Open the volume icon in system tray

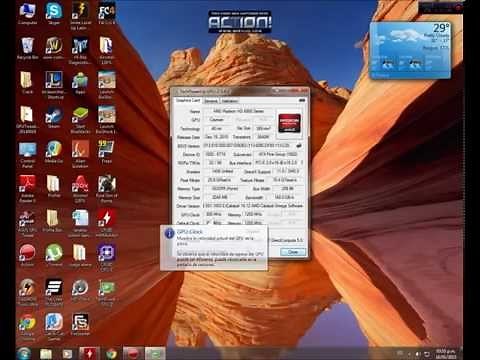(x=417, y=354)
